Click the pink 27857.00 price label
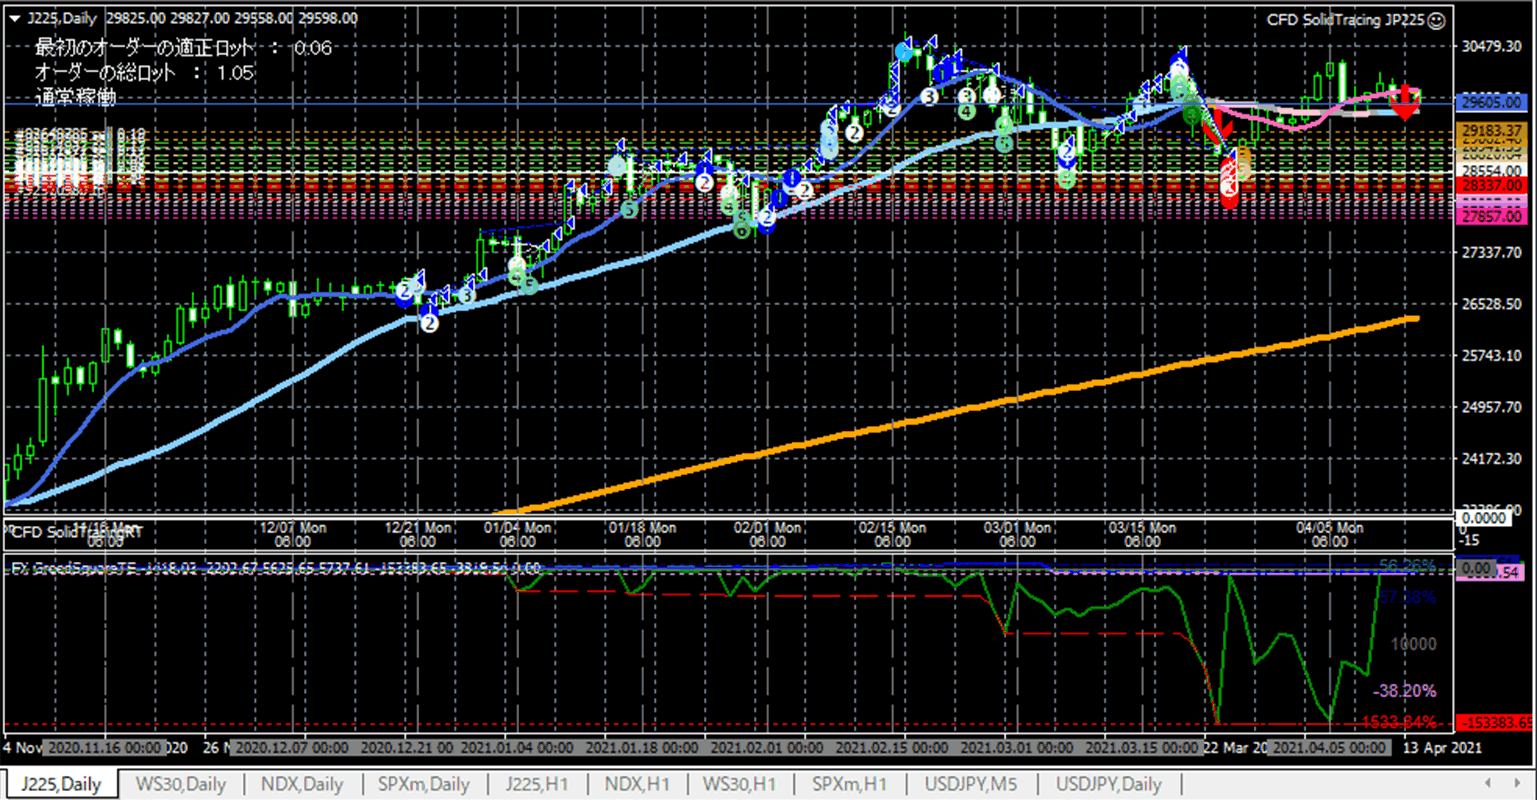This screenshot has width=1537, height=800. (1492, 216)
